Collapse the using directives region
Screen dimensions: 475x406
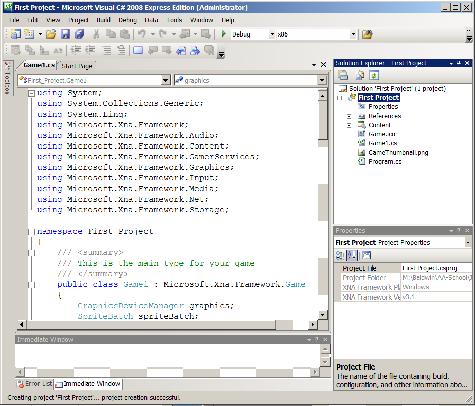tap(31, 93)
